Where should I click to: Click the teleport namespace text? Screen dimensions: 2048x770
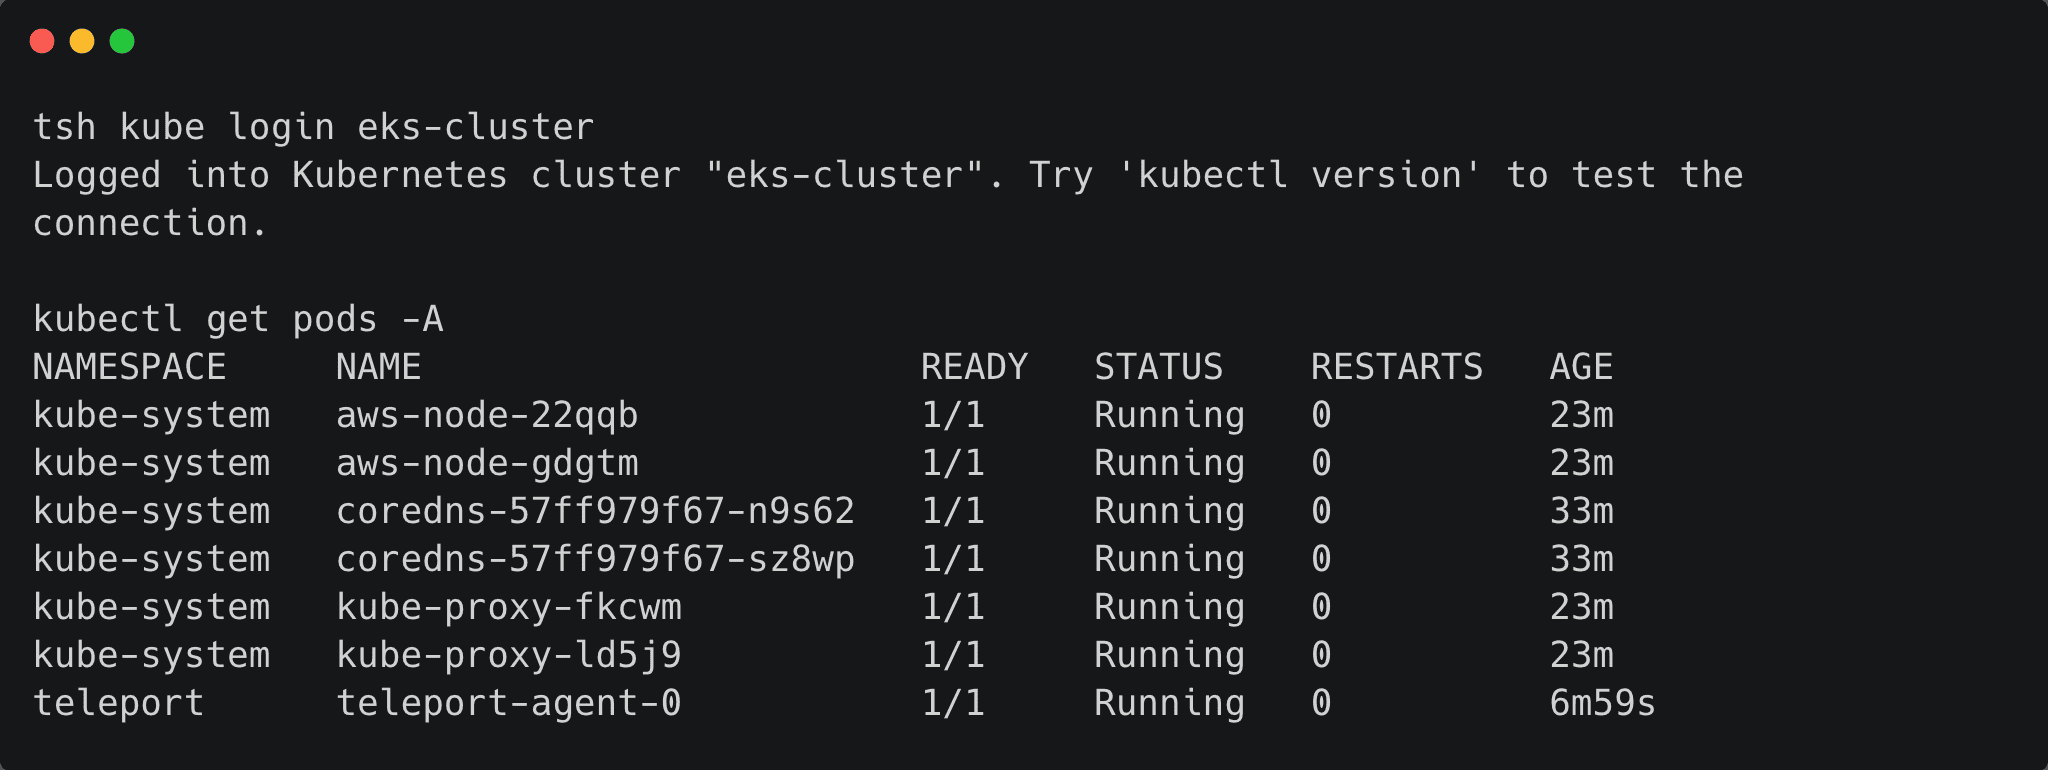tap(118, 703)
